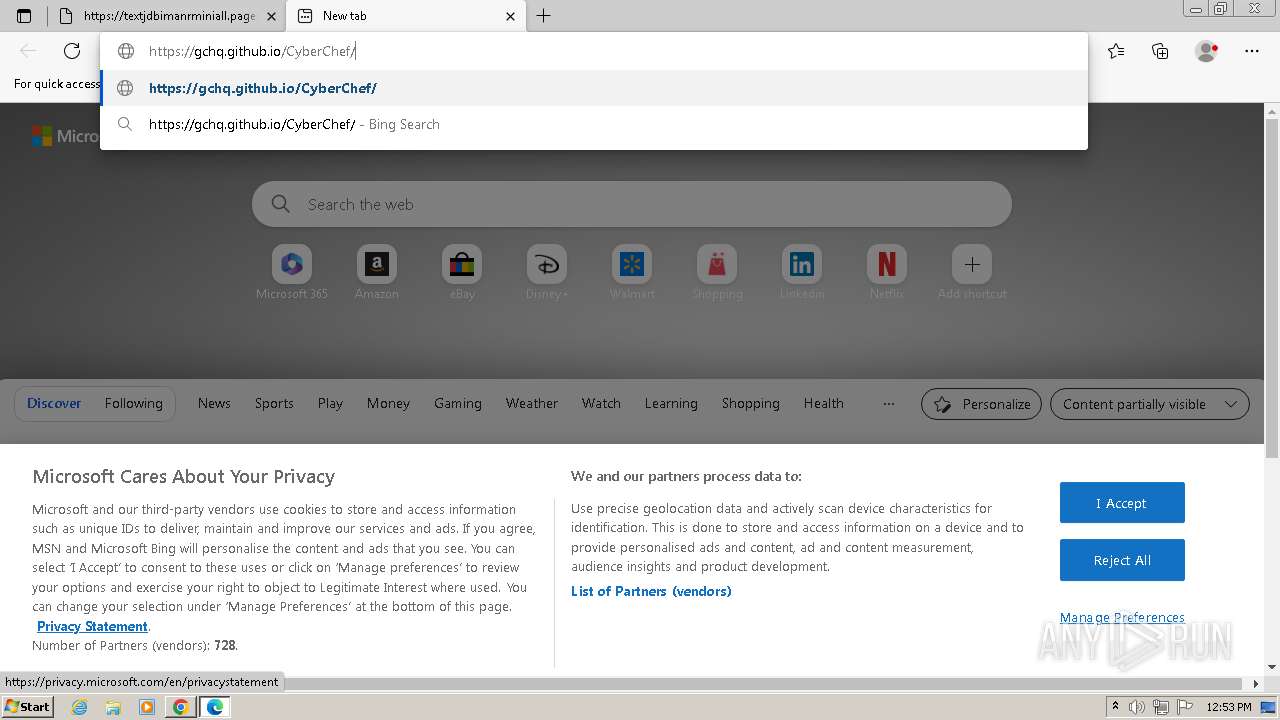Viewport: 1280px width, 720px height.
Task: Open the Shopping category in feed bar
Action: pos(750,404)
